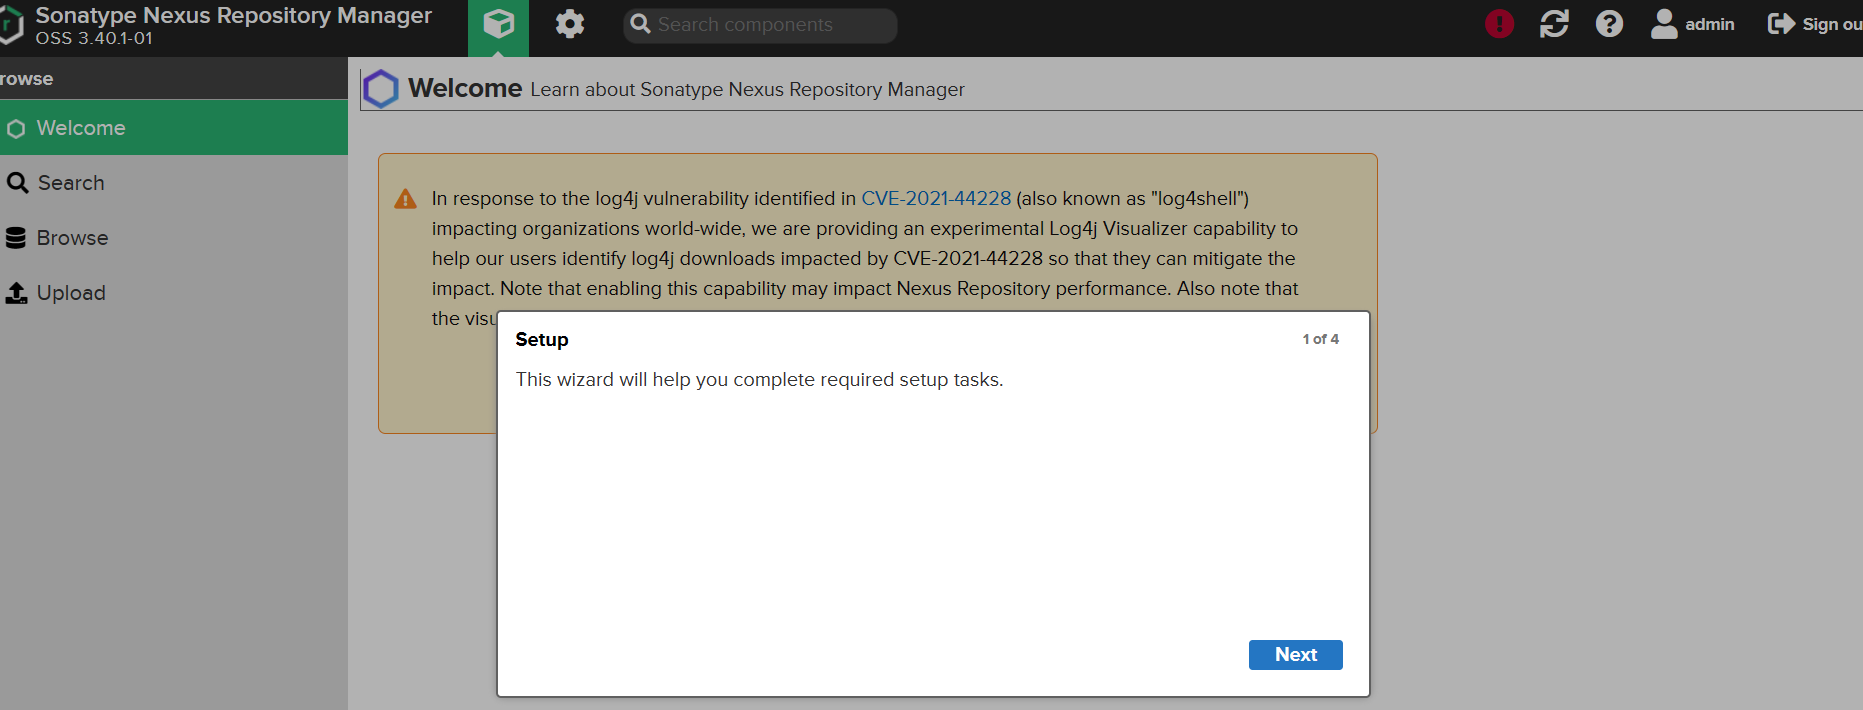Click the Sonatype Nexus logo icon

[11, 26]
